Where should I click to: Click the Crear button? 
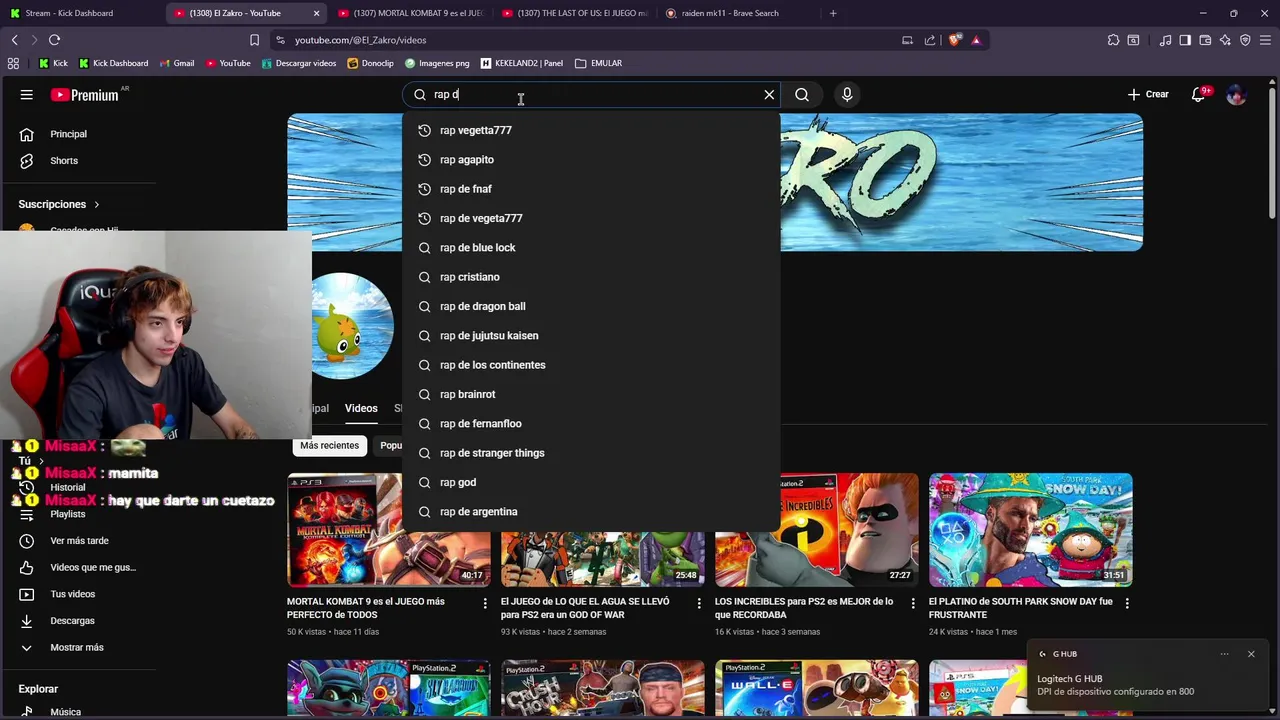coord(1148,95)
